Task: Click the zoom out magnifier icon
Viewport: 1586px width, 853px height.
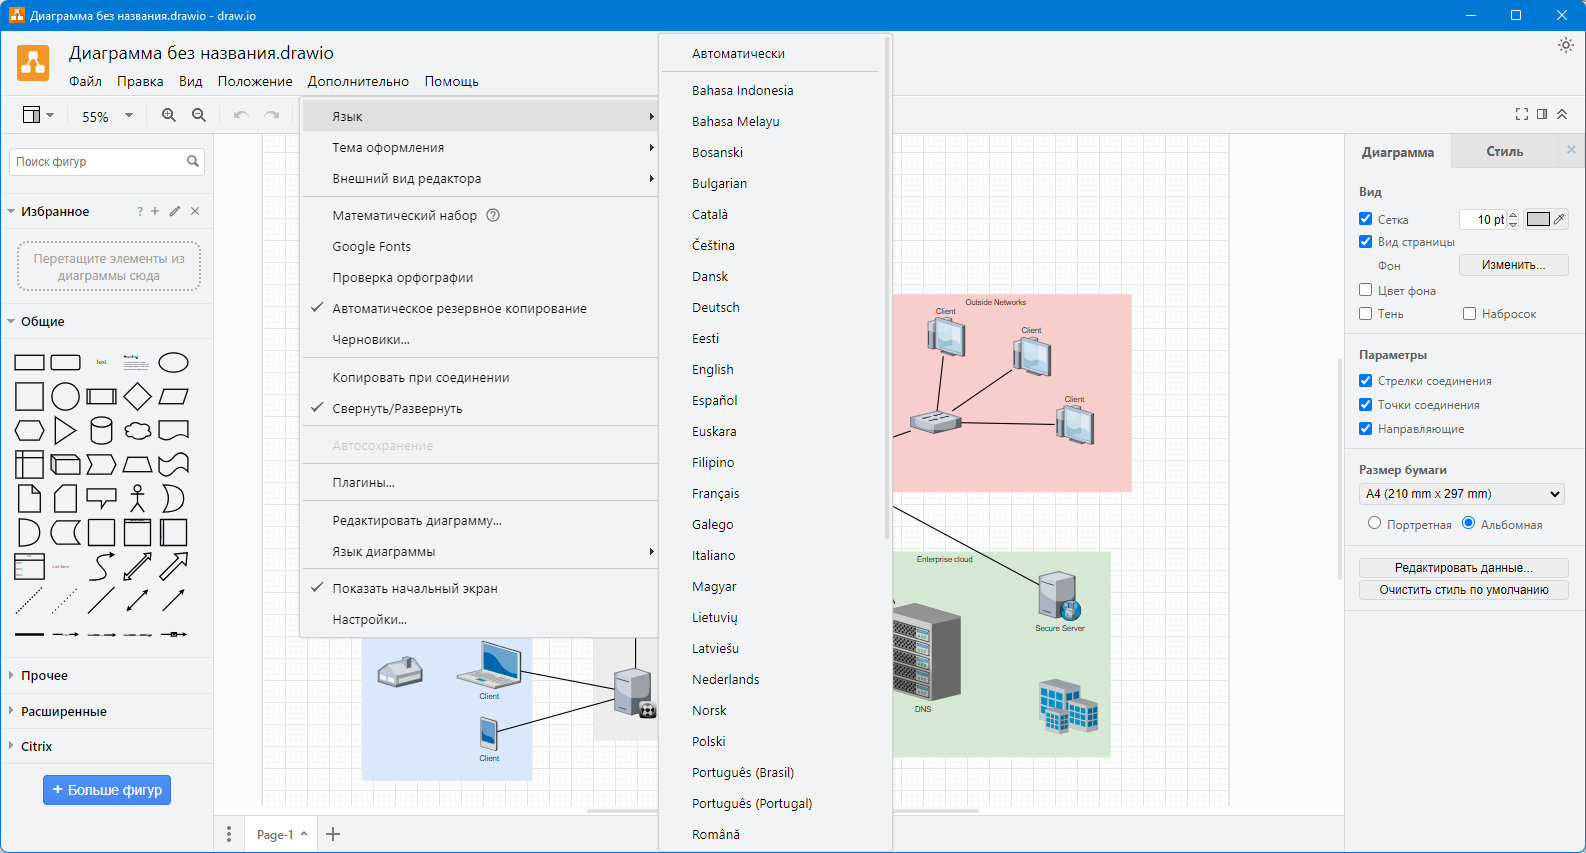Action: pos(199,115)
